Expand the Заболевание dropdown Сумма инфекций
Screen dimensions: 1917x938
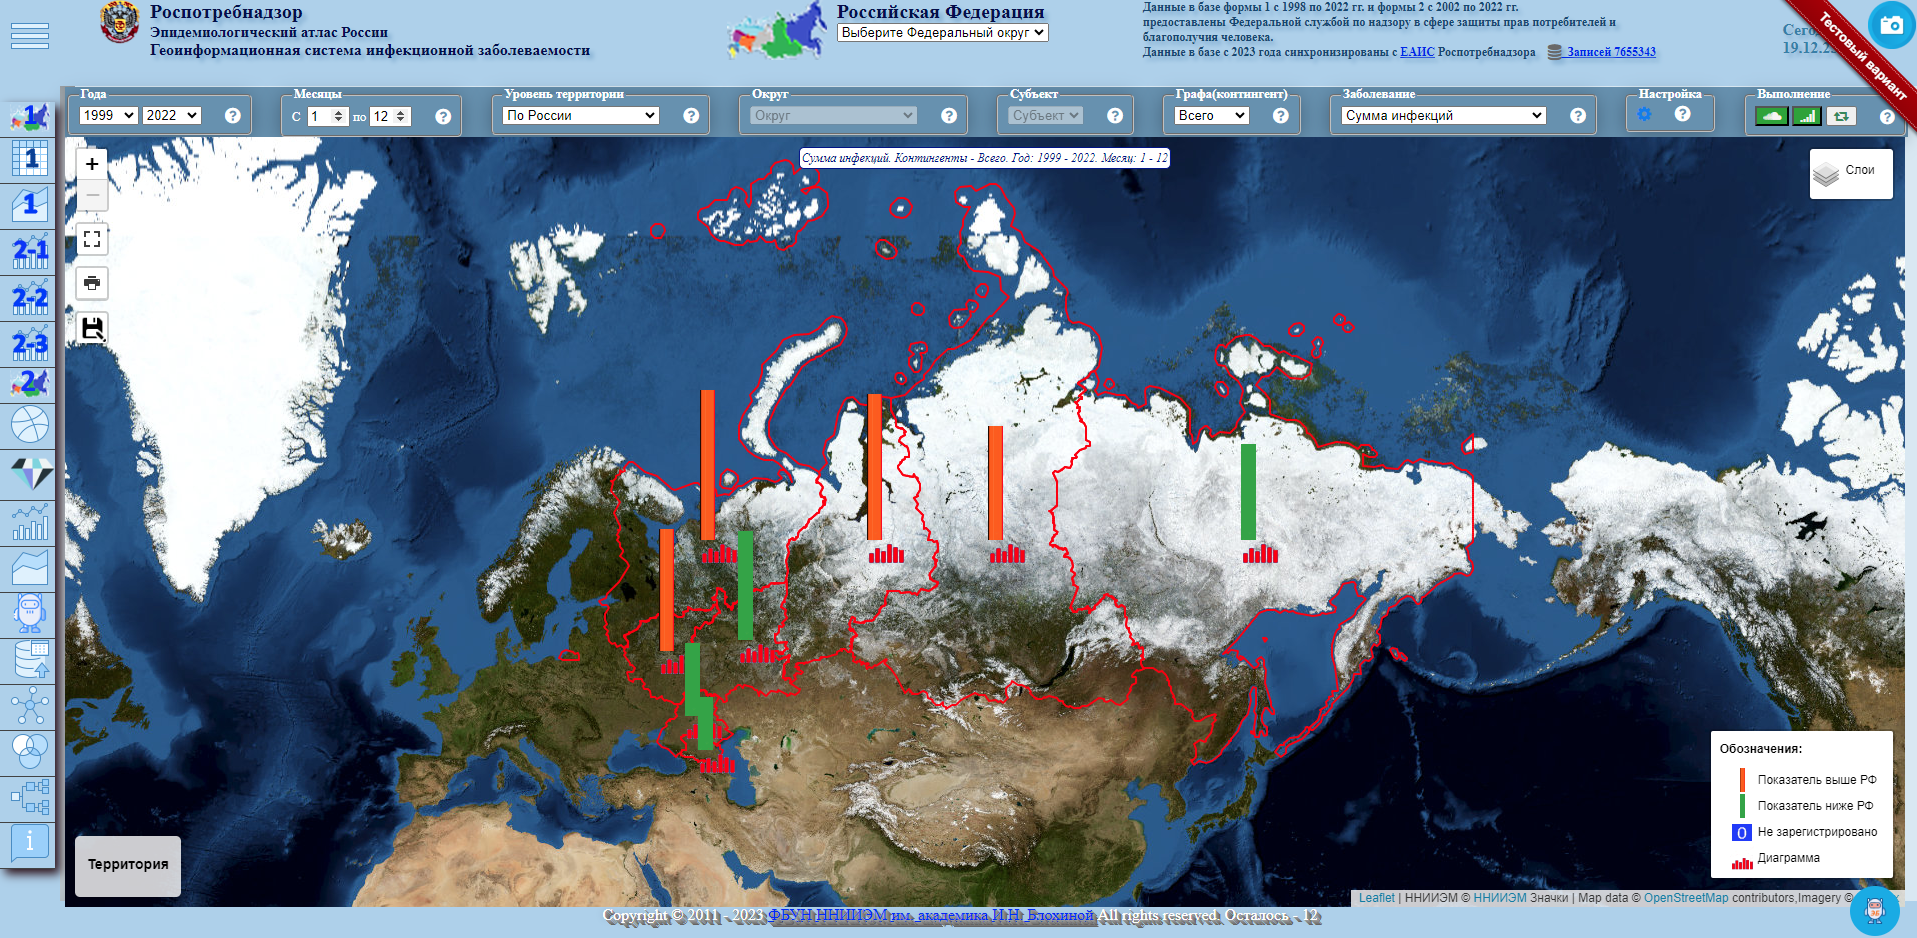[1443, 116]
